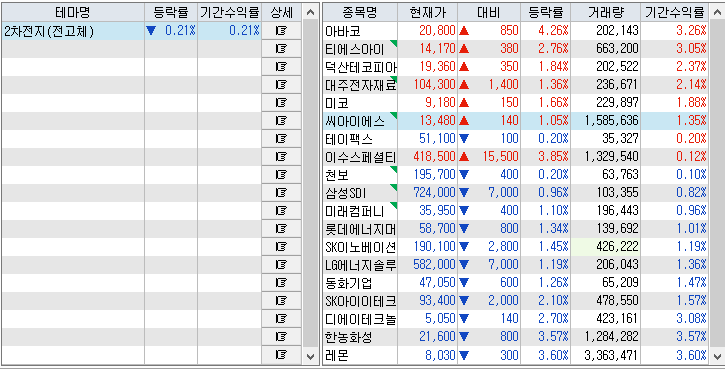Click LG에너지솔루 price 582,000
Screen dimensions: 725x369
(434, 265)
